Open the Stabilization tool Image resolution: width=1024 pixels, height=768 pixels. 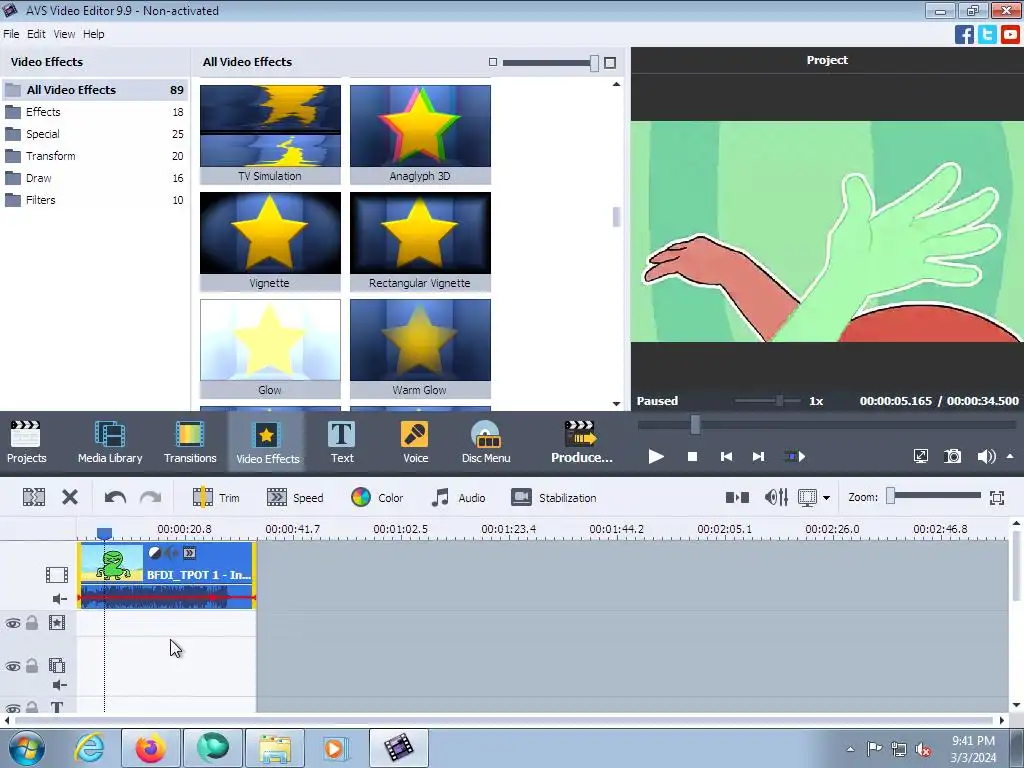pyautogui.click(x=554, y=498)
